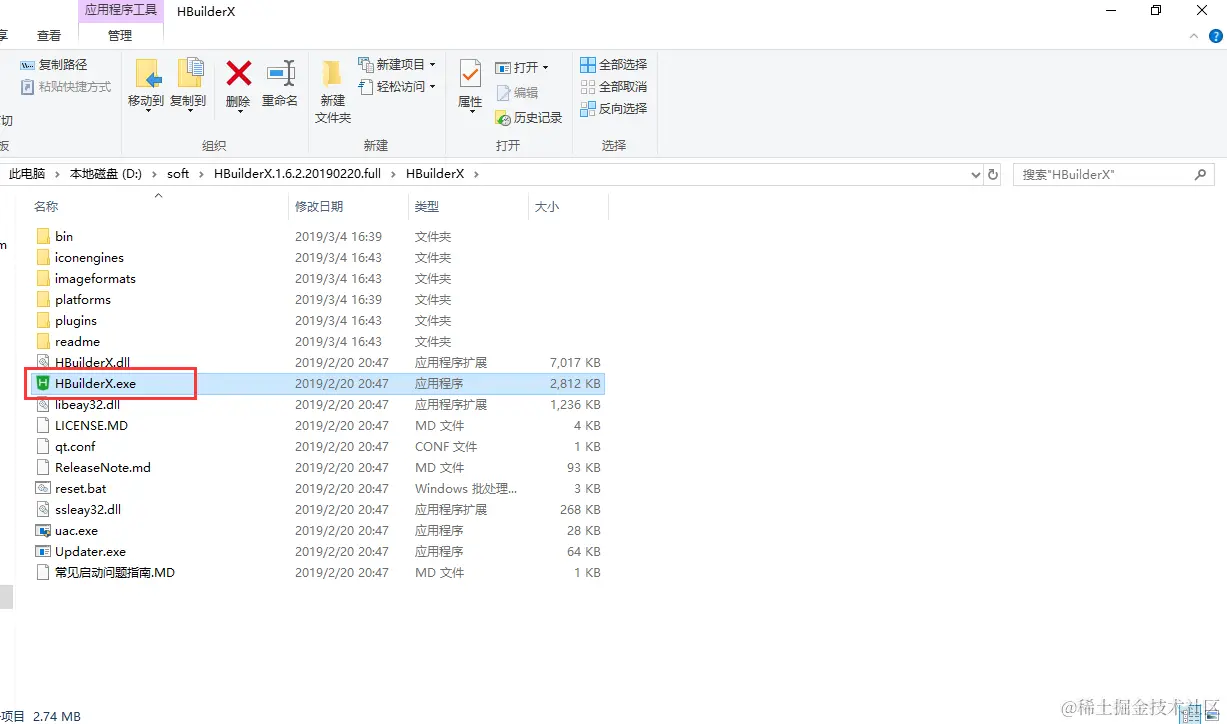Open the Manage (管理) ribbon tab
This screenshot has width=1227, height=724.
[120, 34]
